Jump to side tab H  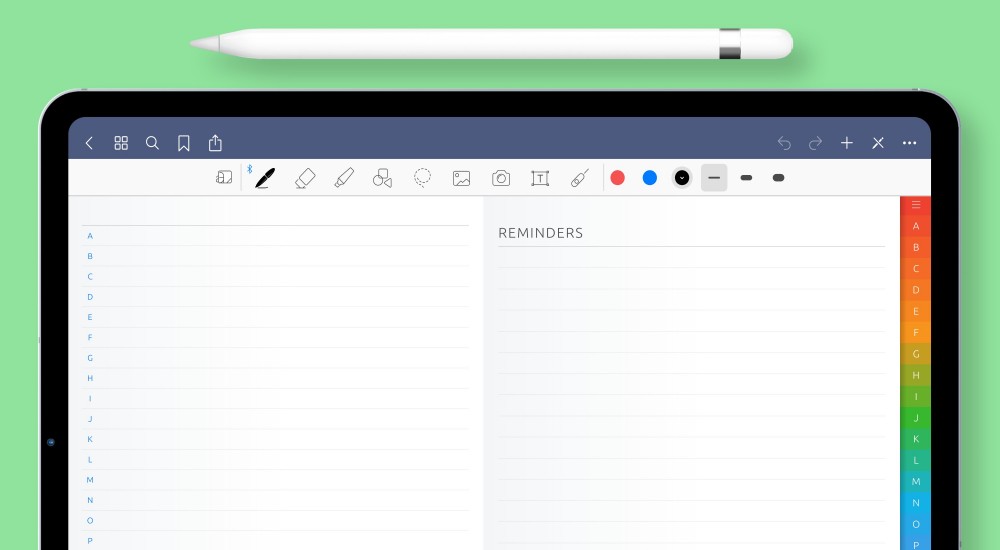916,375
